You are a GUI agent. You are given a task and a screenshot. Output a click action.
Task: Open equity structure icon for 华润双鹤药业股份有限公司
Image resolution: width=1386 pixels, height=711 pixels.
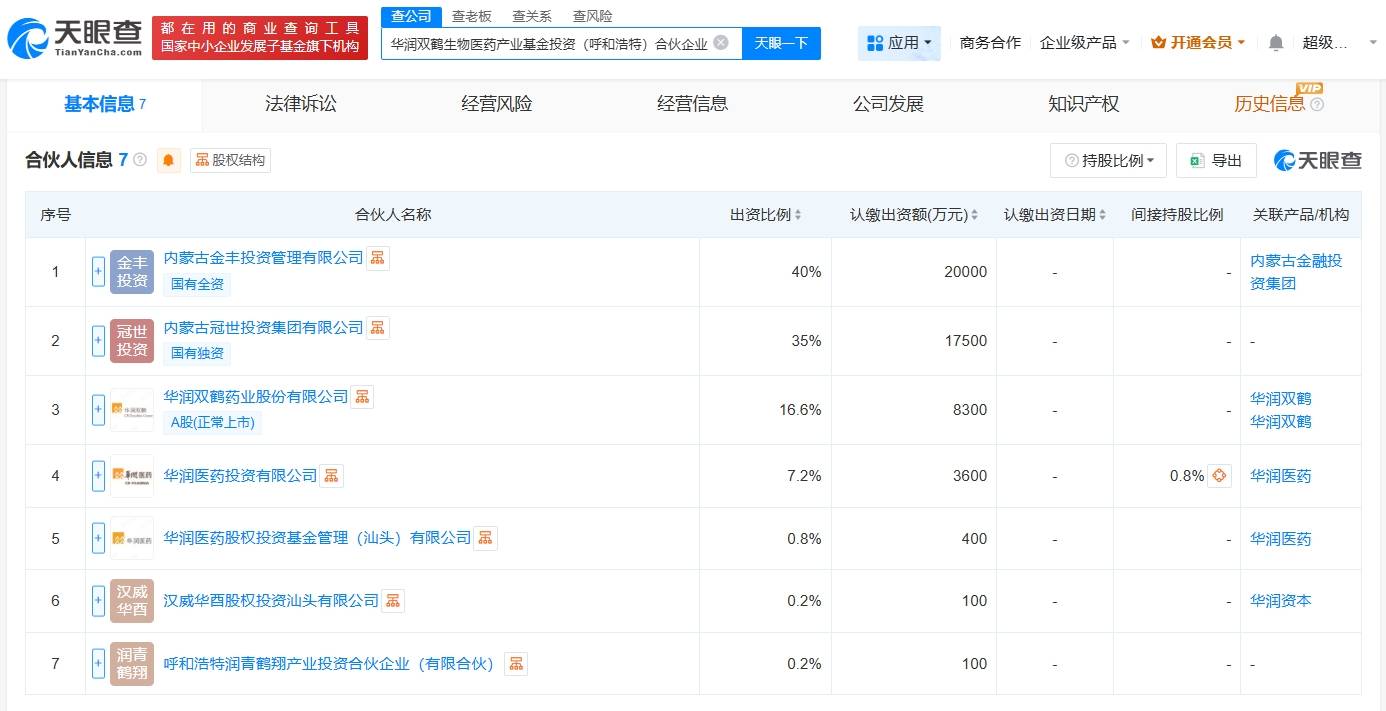pyautogui.click(x=362, y=396)
